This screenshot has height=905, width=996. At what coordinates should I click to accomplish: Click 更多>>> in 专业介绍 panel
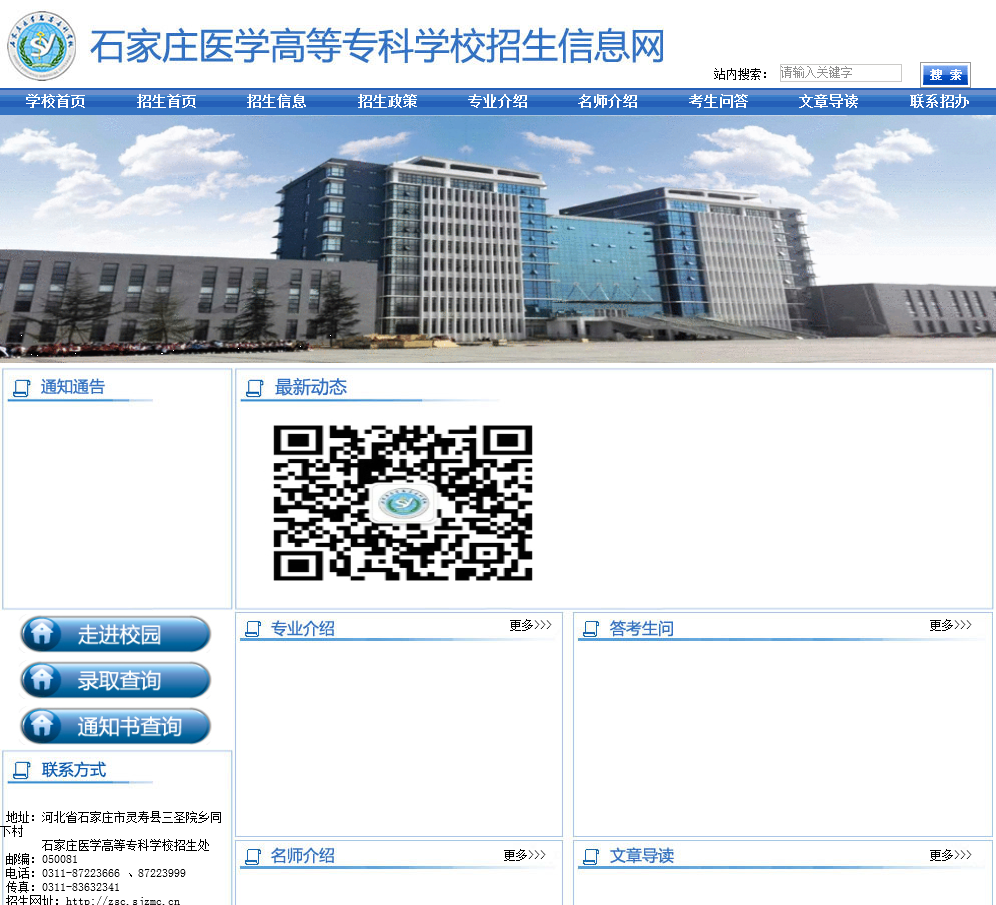530,626
